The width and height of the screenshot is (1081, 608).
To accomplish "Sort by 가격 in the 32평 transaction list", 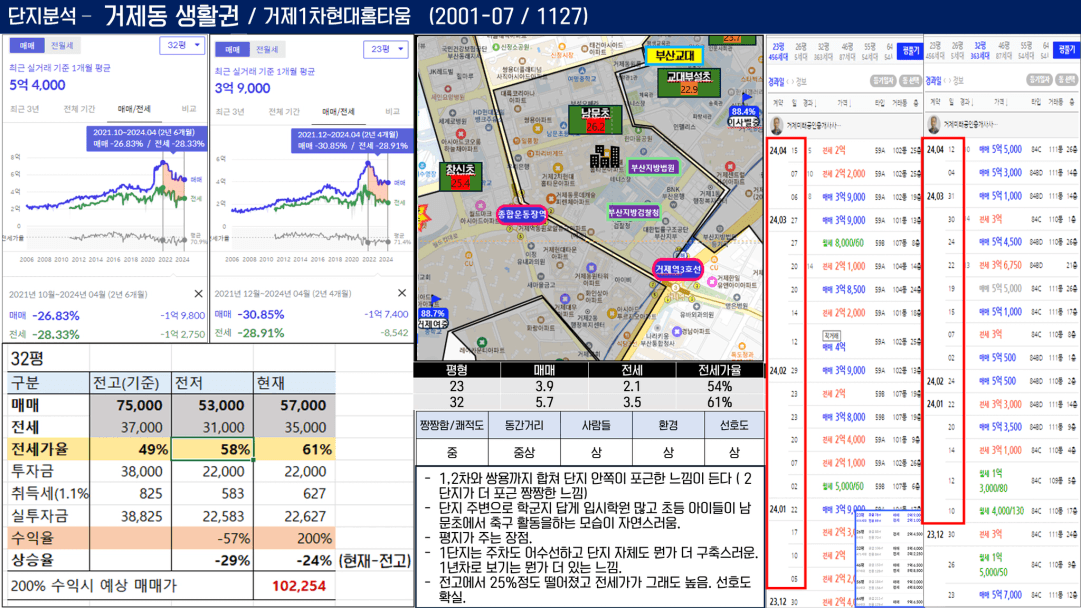I will pyautogui.click(x=1001, y=102).
